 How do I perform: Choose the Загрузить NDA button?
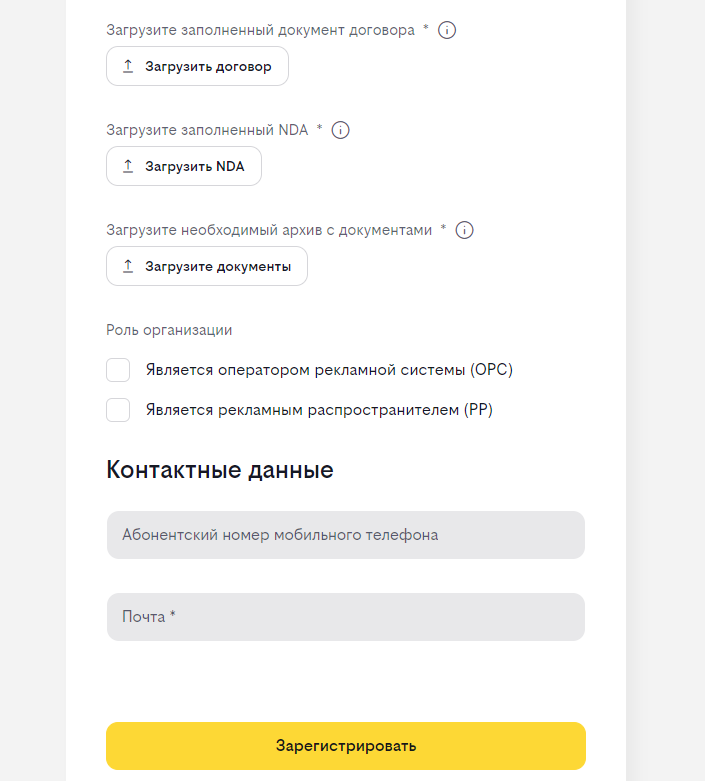pos(184,166)
